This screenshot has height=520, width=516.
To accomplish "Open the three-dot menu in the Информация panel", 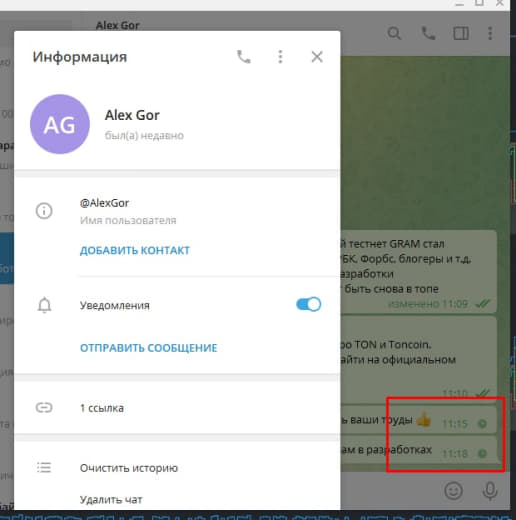I will 280,57.
